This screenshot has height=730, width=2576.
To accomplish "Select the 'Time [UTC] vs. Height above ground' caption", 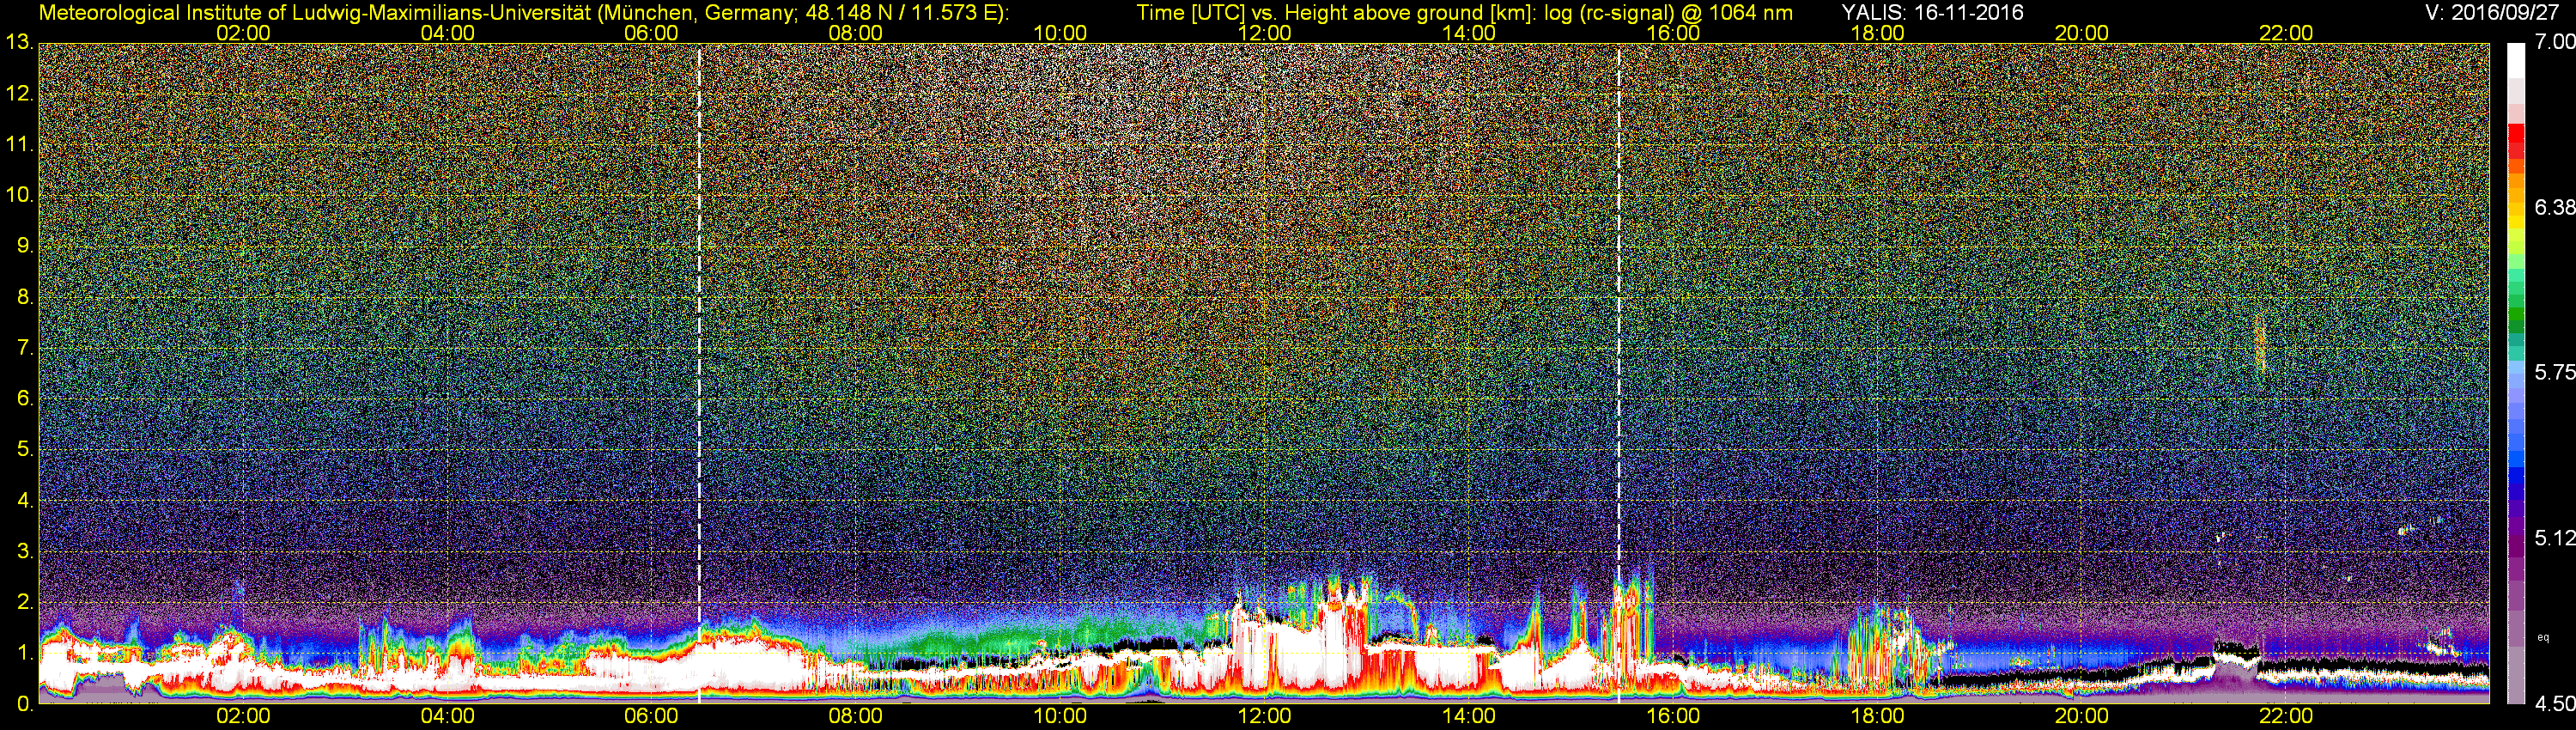I will point(1464,12).
